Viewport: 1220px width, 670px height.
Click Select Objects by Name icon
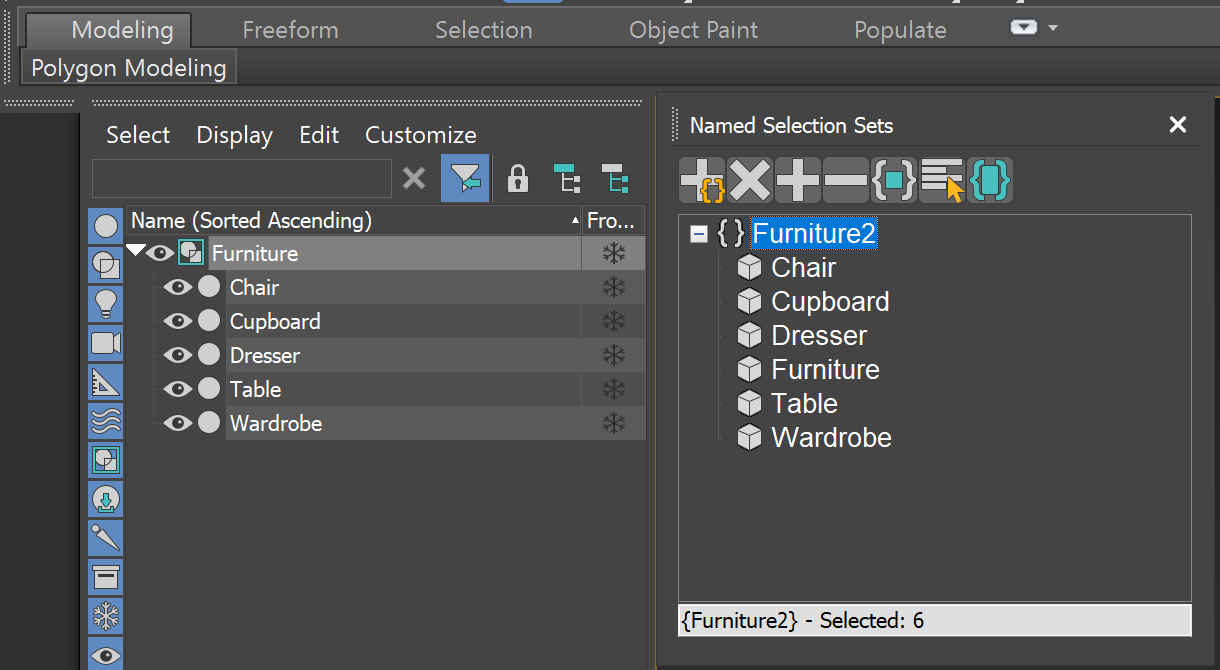click(x=942, y=181)
